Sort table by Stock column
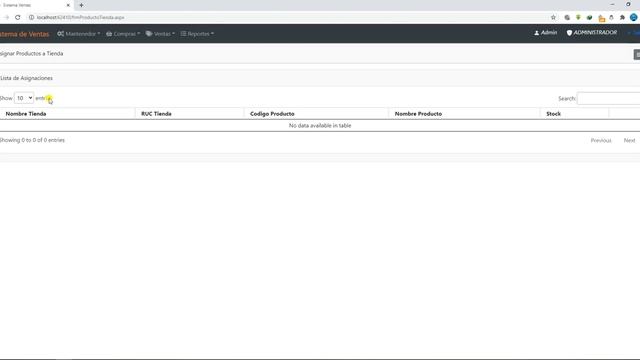The width and height of the screenshot is (640, 360). click(574, 114)
